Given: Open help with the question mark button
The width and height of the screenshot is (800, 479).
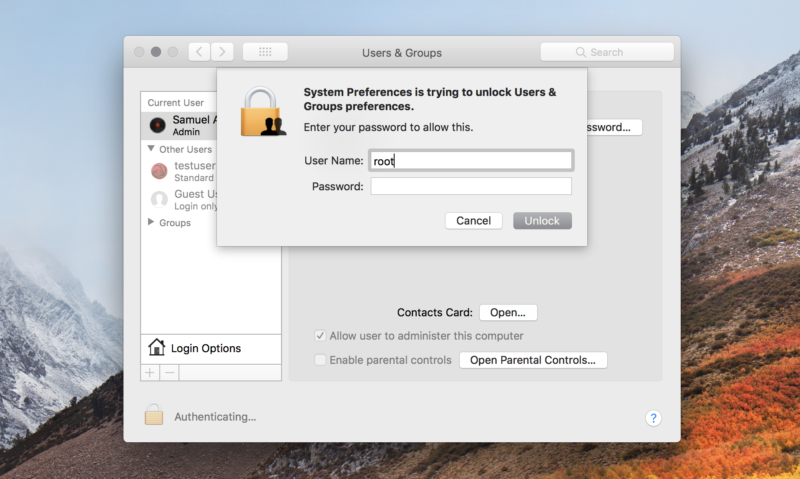Looking at the screenshot, I should pyautogui.click(x=653, y=418).
